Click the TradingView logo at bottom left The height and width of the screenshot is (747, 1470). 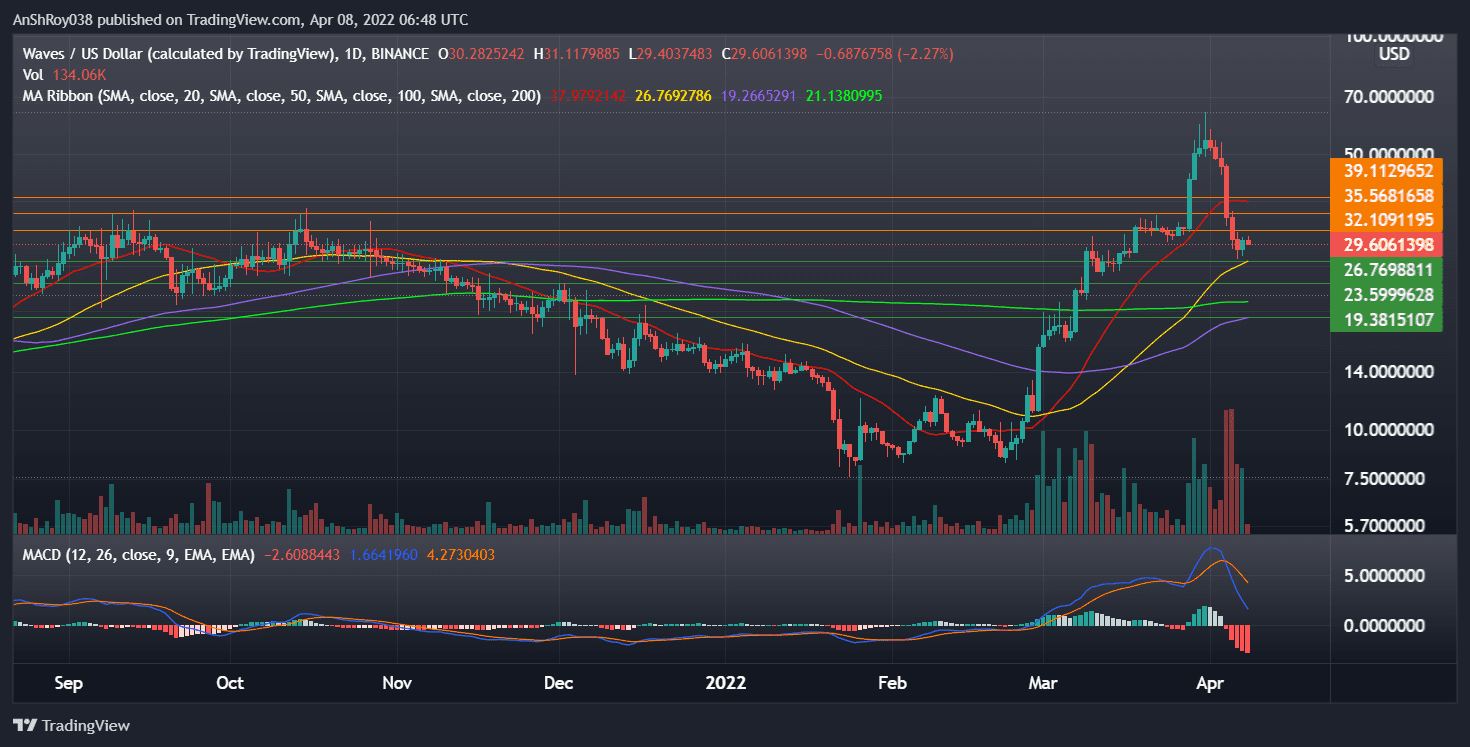tap(72, 725)
